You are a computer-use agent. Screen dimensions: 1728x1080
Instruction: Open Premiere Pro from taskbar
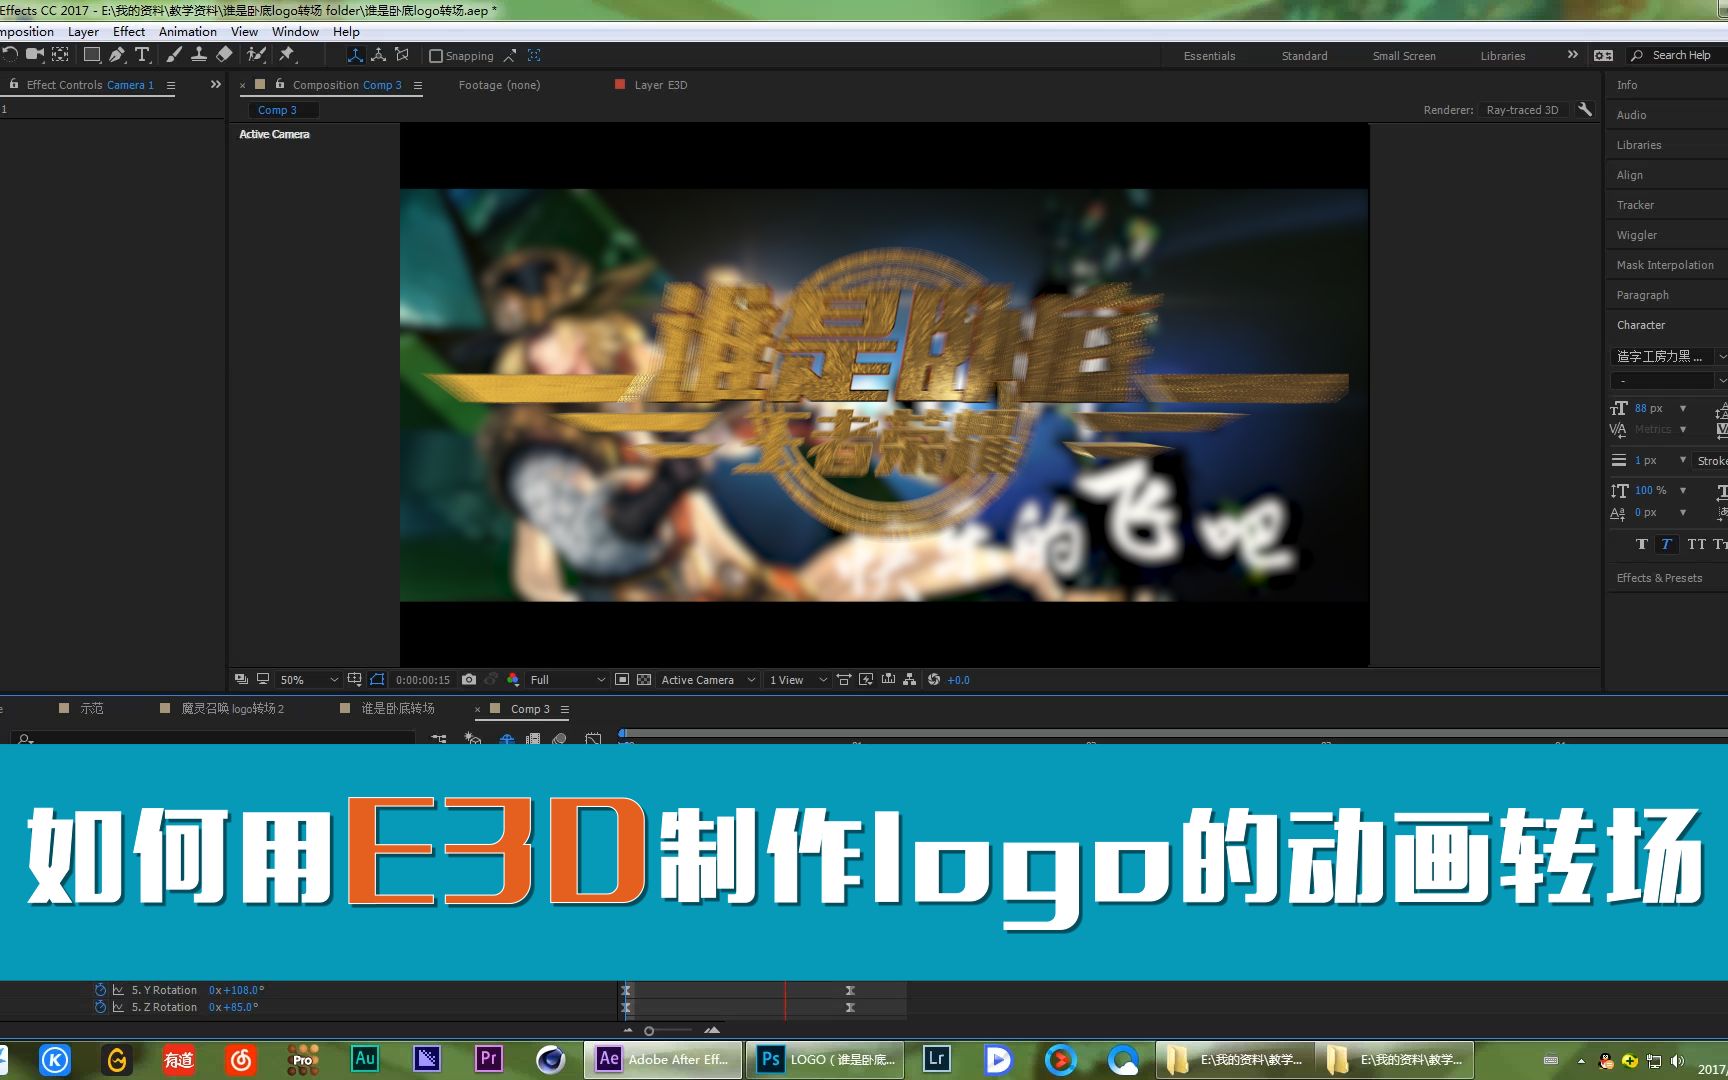pos(489,1058)
